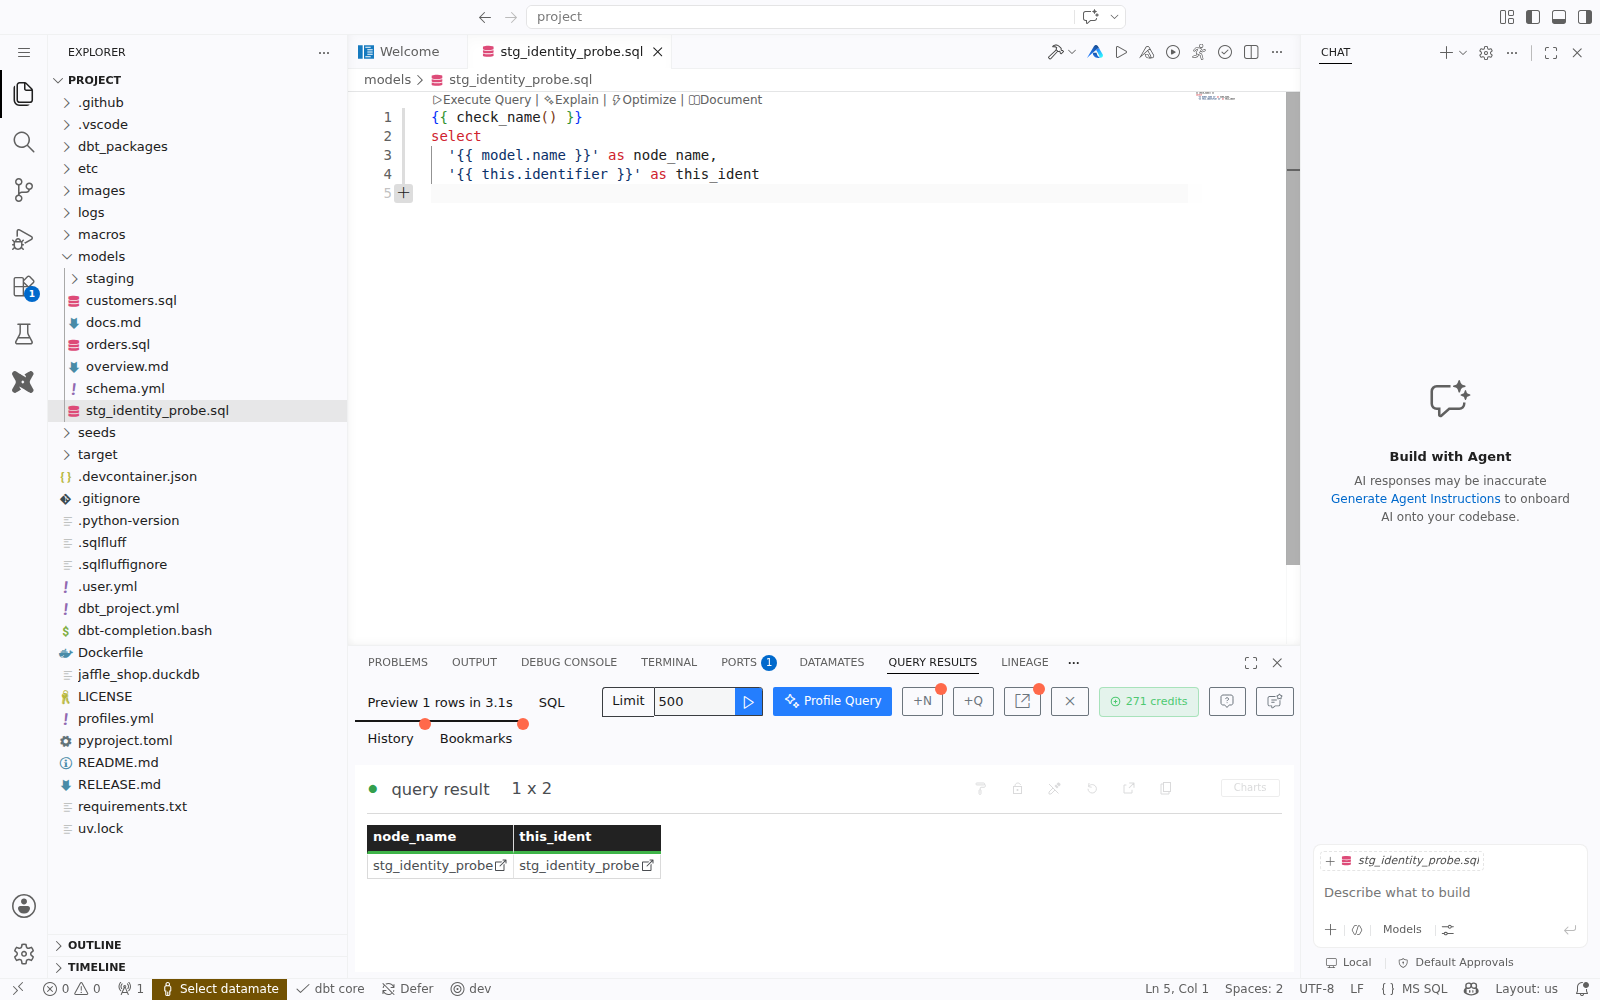The width and height of the screenshot is (1600, 1000).
Task: Switch to the Welcome tab
Action: point(409,52)
